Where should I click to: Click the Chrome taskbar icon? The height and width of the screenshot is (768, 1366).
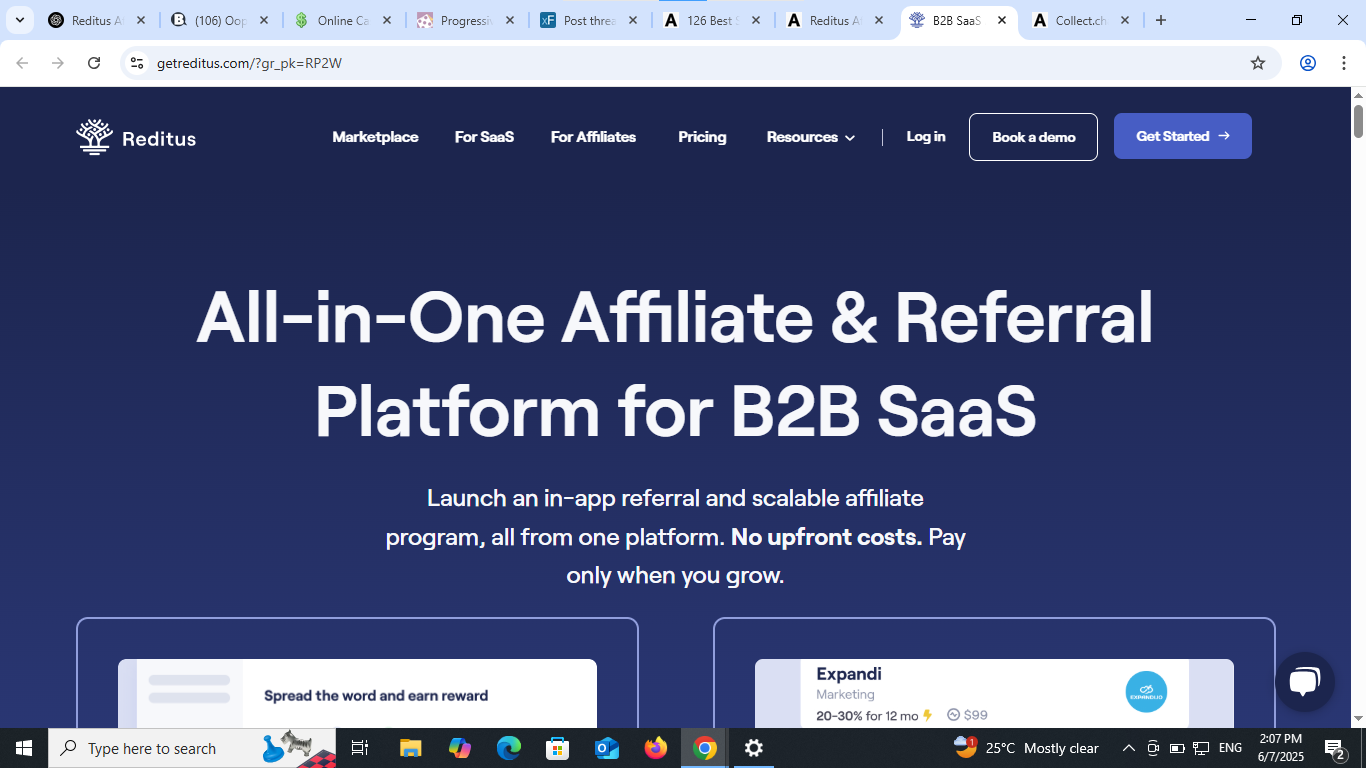[x=705, y=748]
